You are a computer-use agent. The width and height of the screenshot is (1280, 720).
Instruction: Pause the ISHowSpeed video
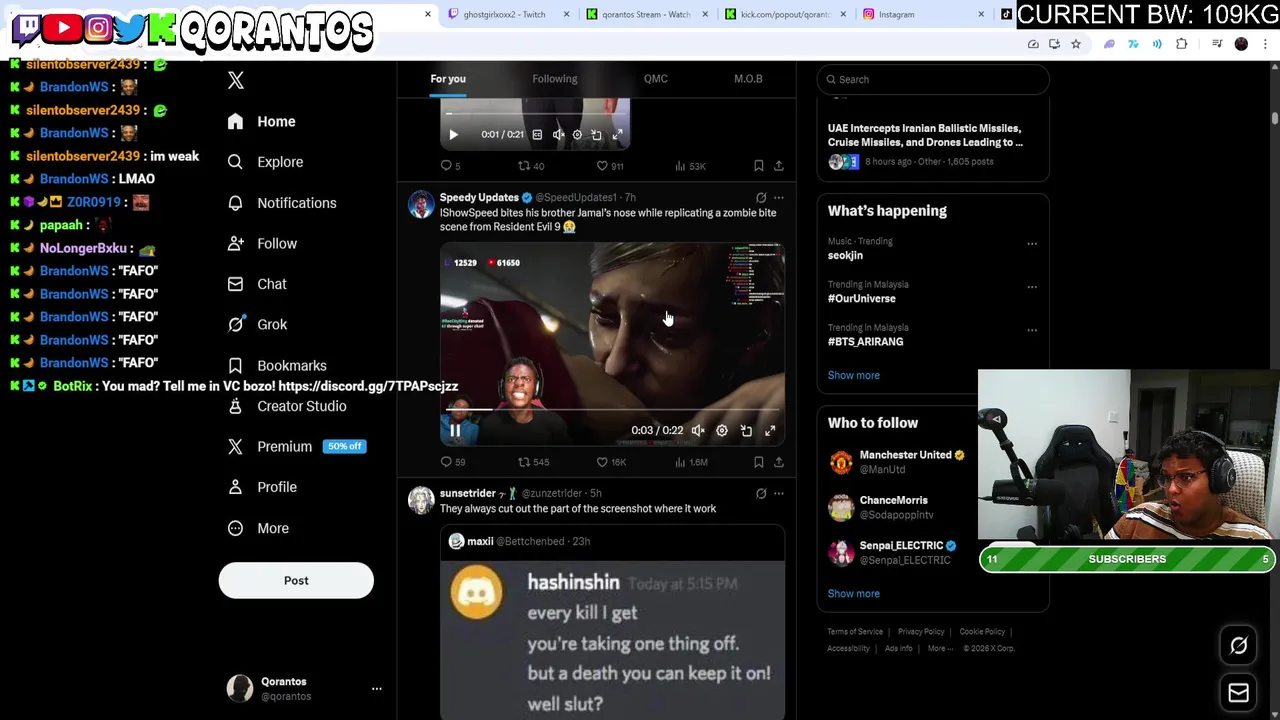click(x=454, y=431)
